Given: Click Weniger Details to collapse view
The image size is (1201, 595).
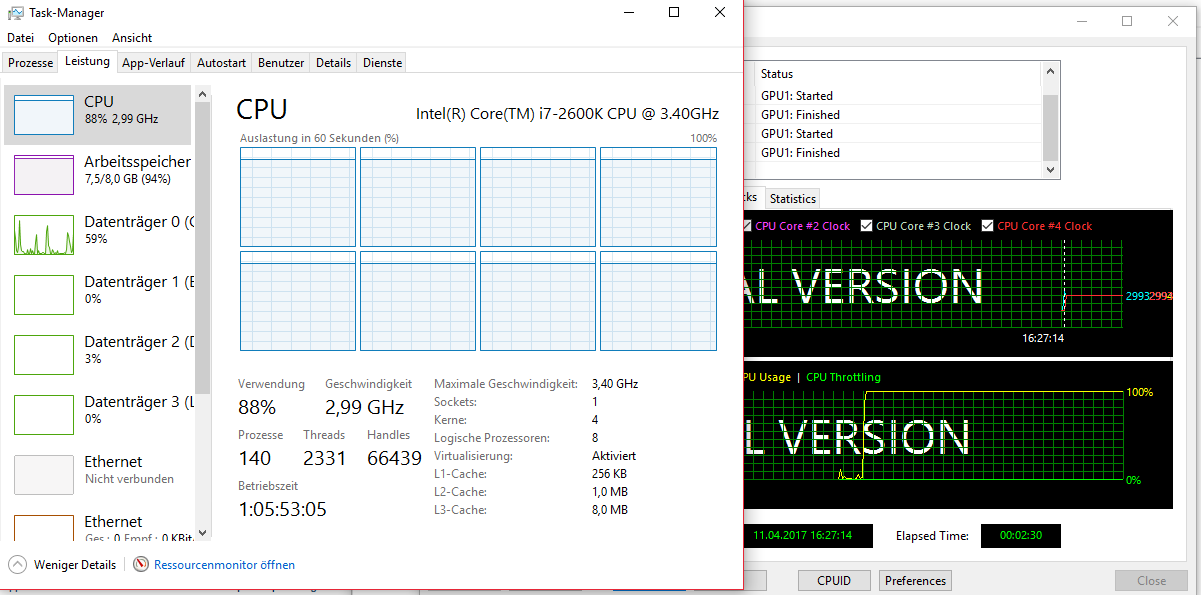Looking at the screenshot, I should pyautogui.click(x=75, y=565).
